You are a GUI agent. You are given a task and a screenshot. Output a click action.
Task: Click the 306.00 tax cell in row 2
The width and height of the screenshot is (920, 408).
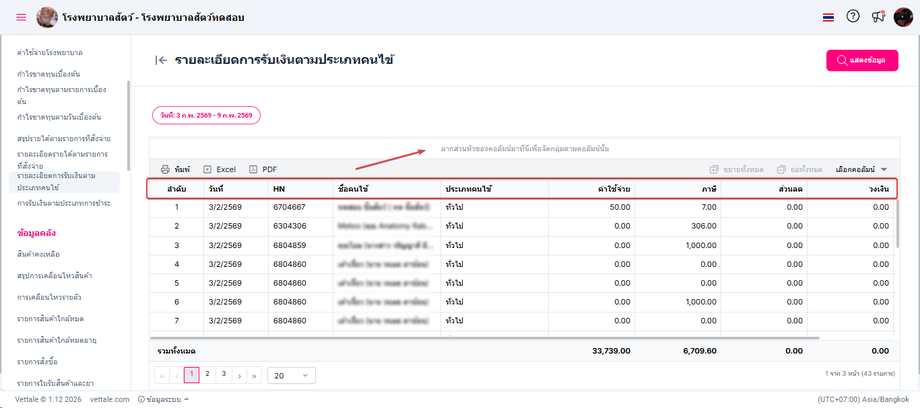coord(678,226)
